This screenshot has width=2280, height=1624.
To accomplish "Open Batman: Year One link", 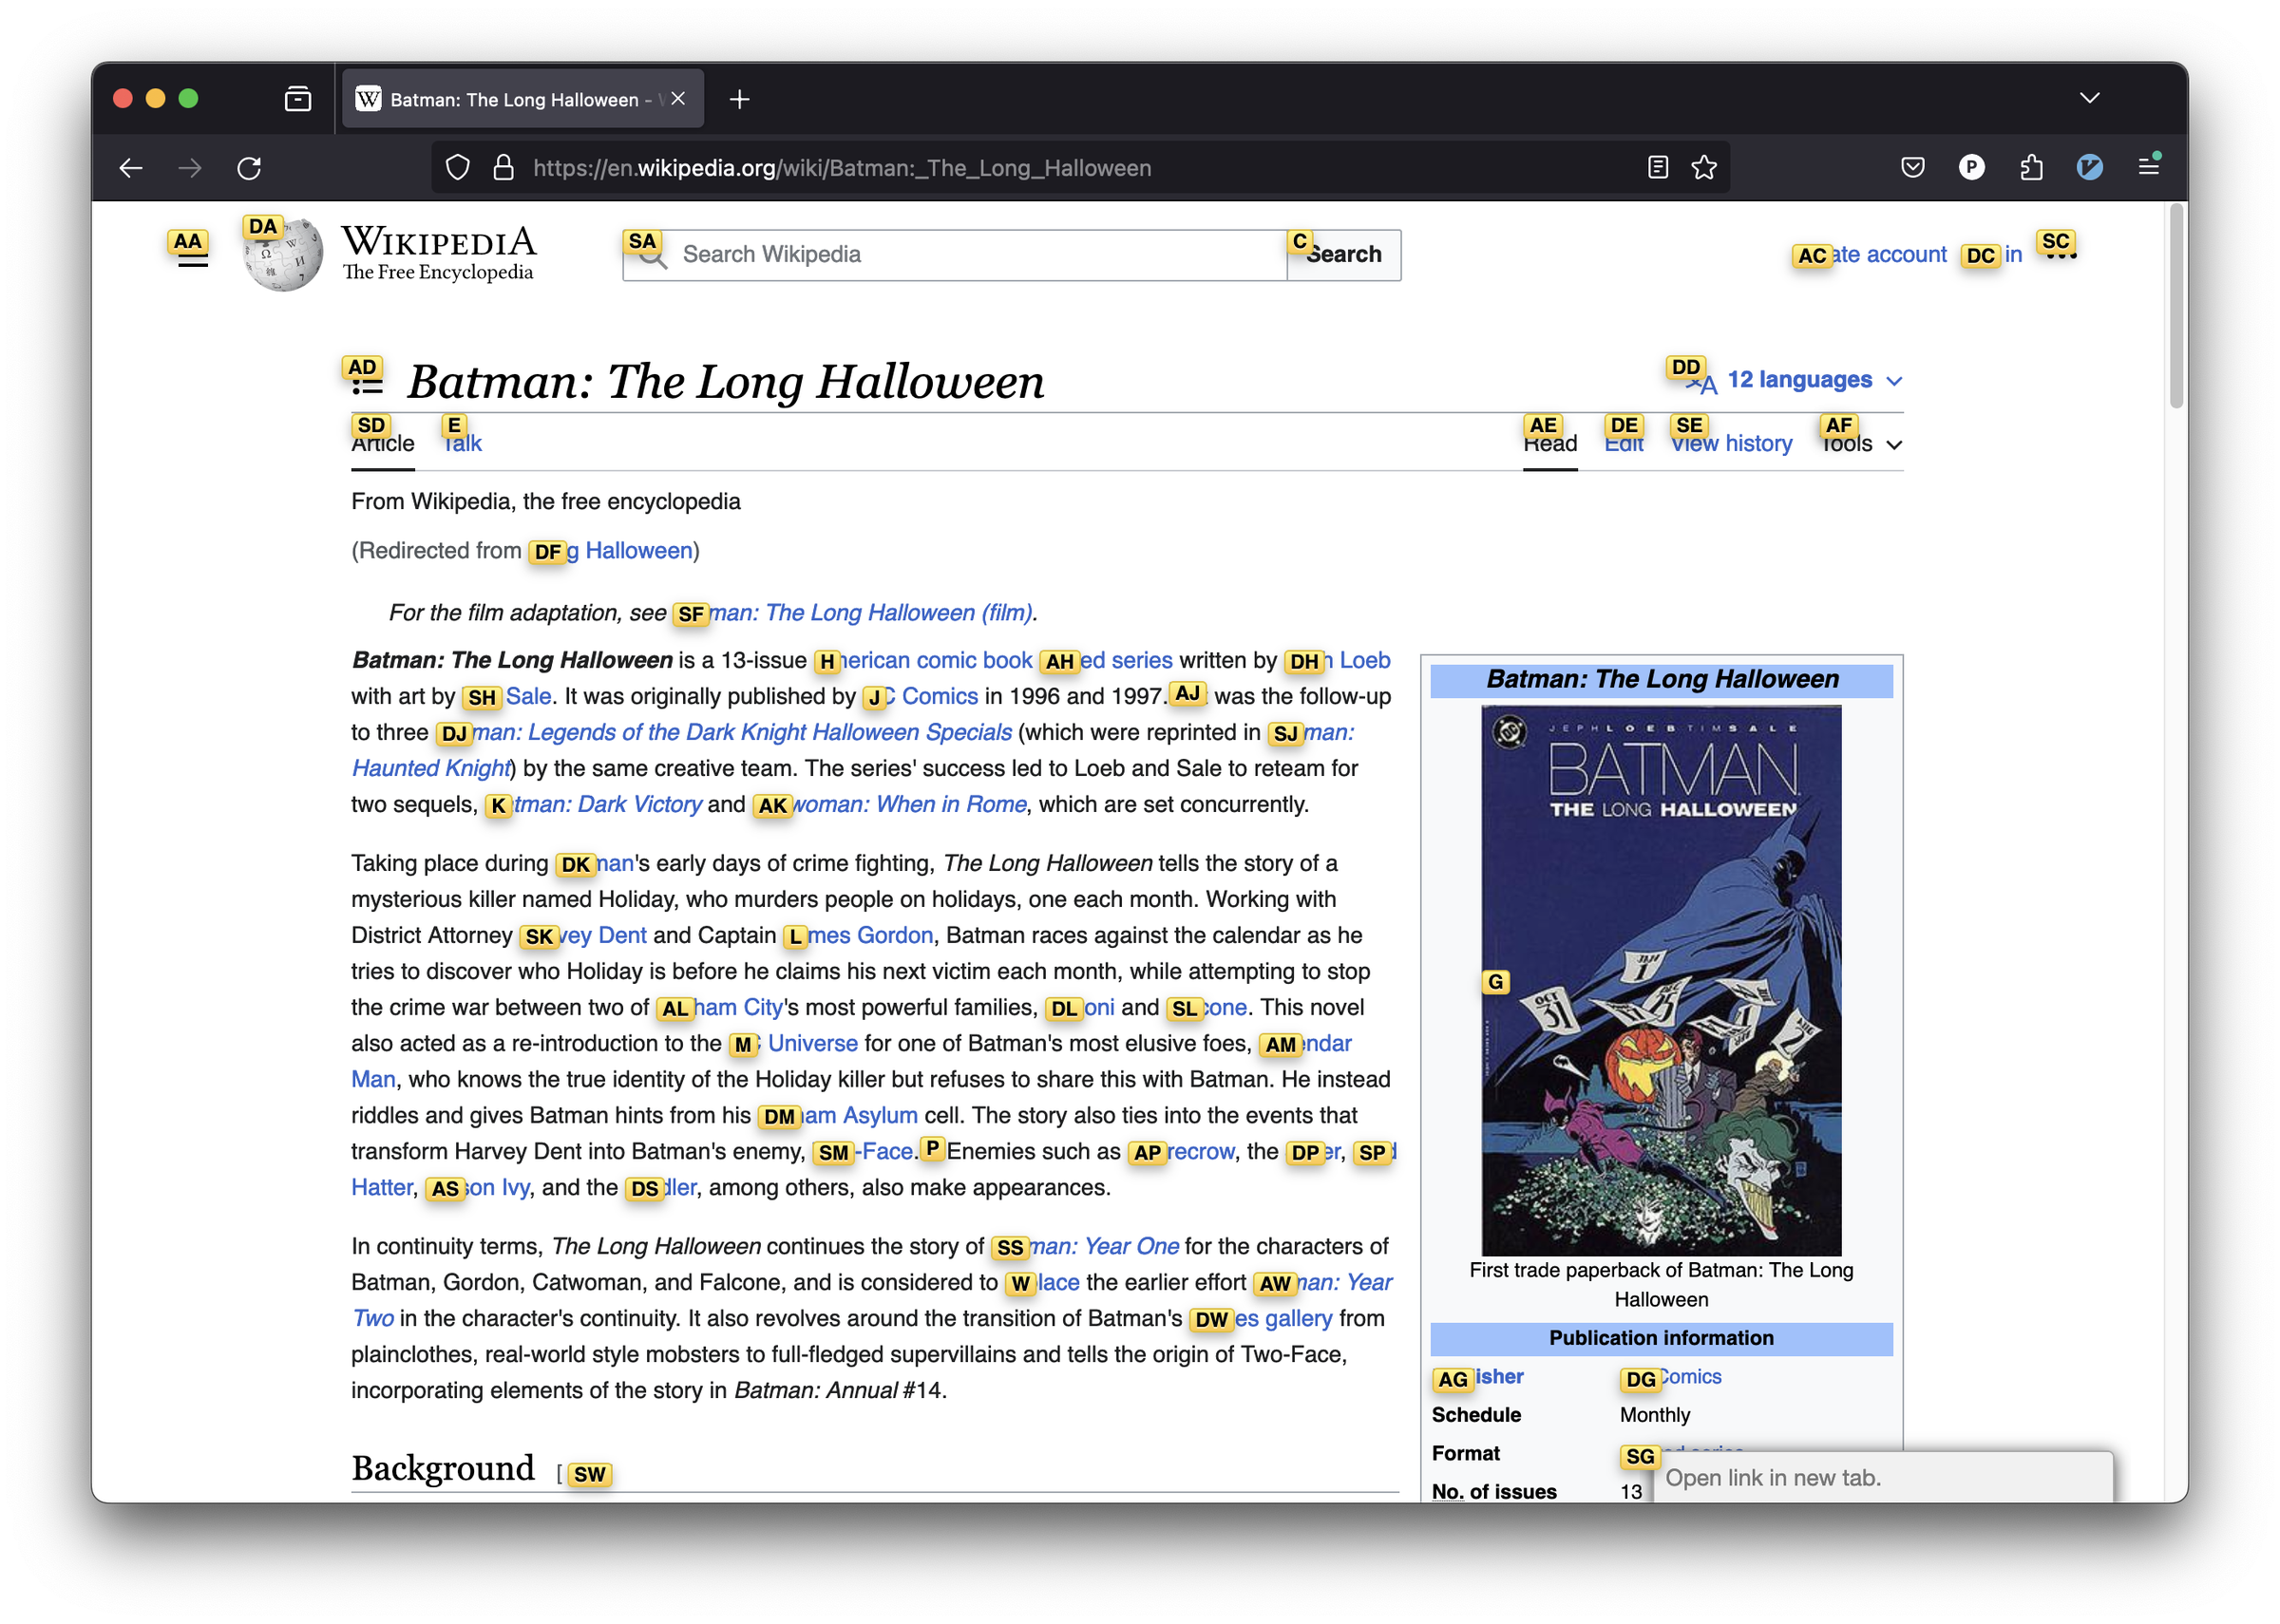I will pos(1085,1247).
